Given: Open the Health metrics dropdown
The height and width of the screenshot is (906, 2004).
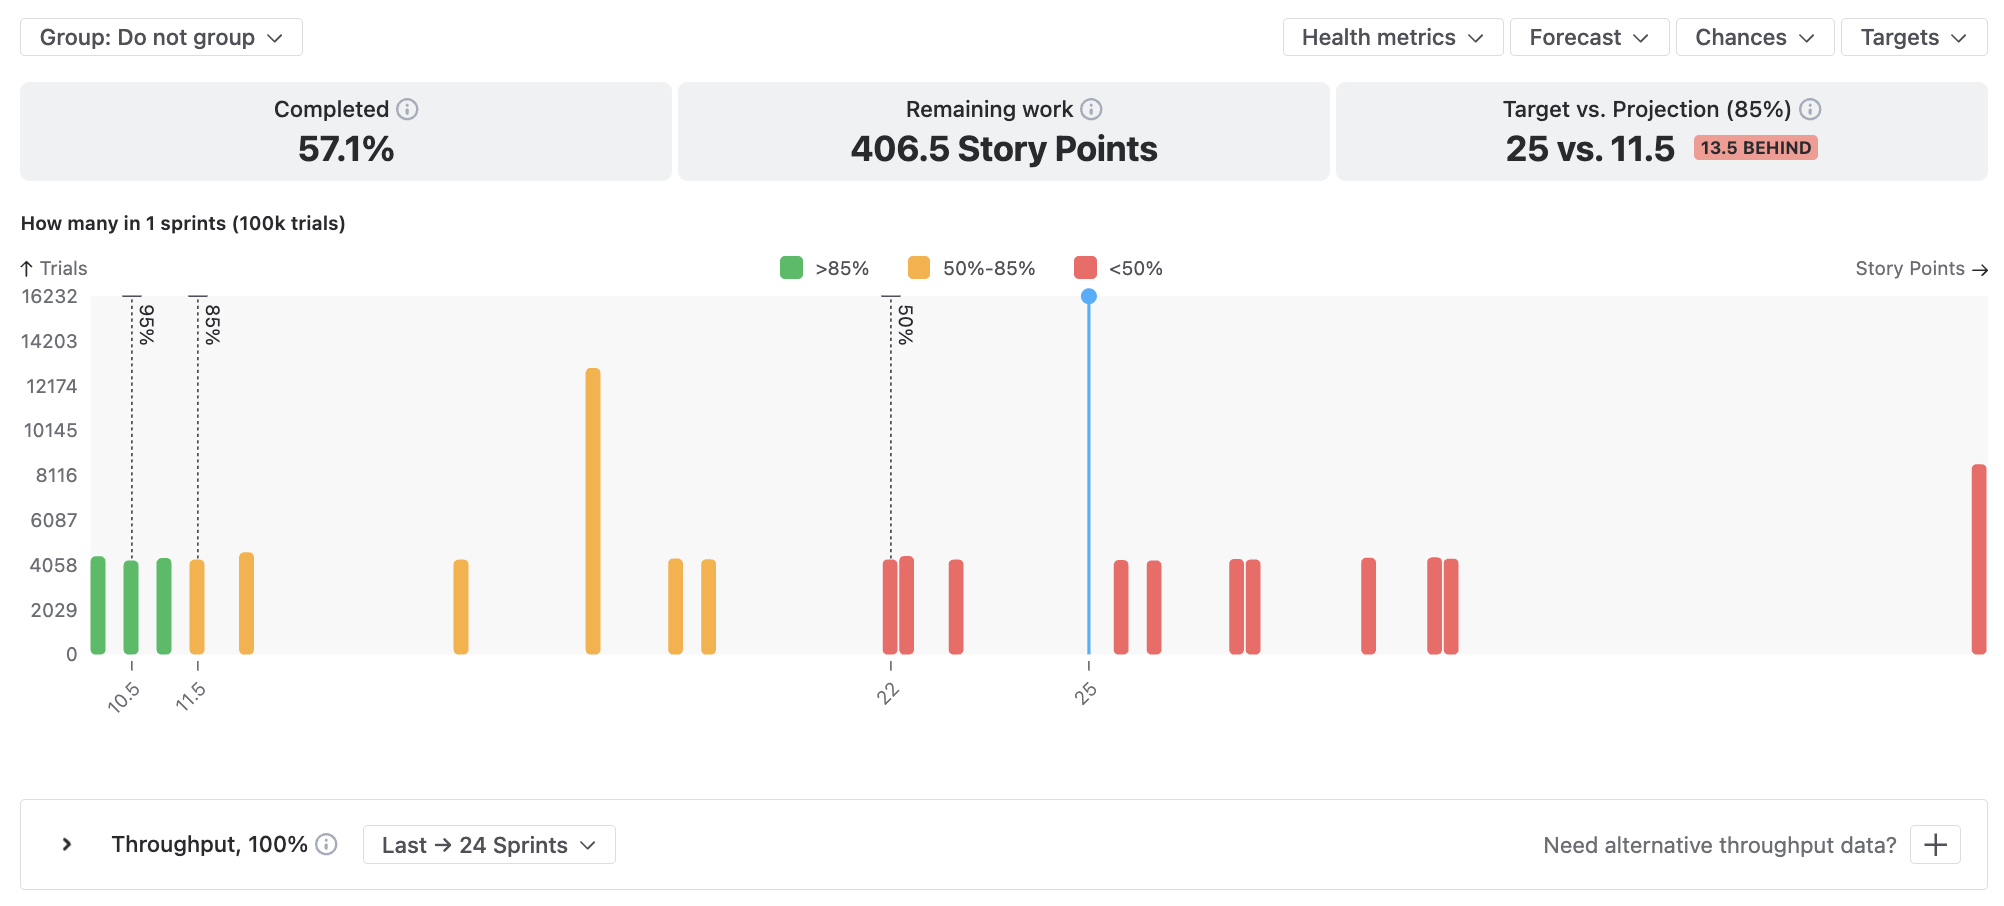Looking at the screenshot, I should coord(1392,37).
